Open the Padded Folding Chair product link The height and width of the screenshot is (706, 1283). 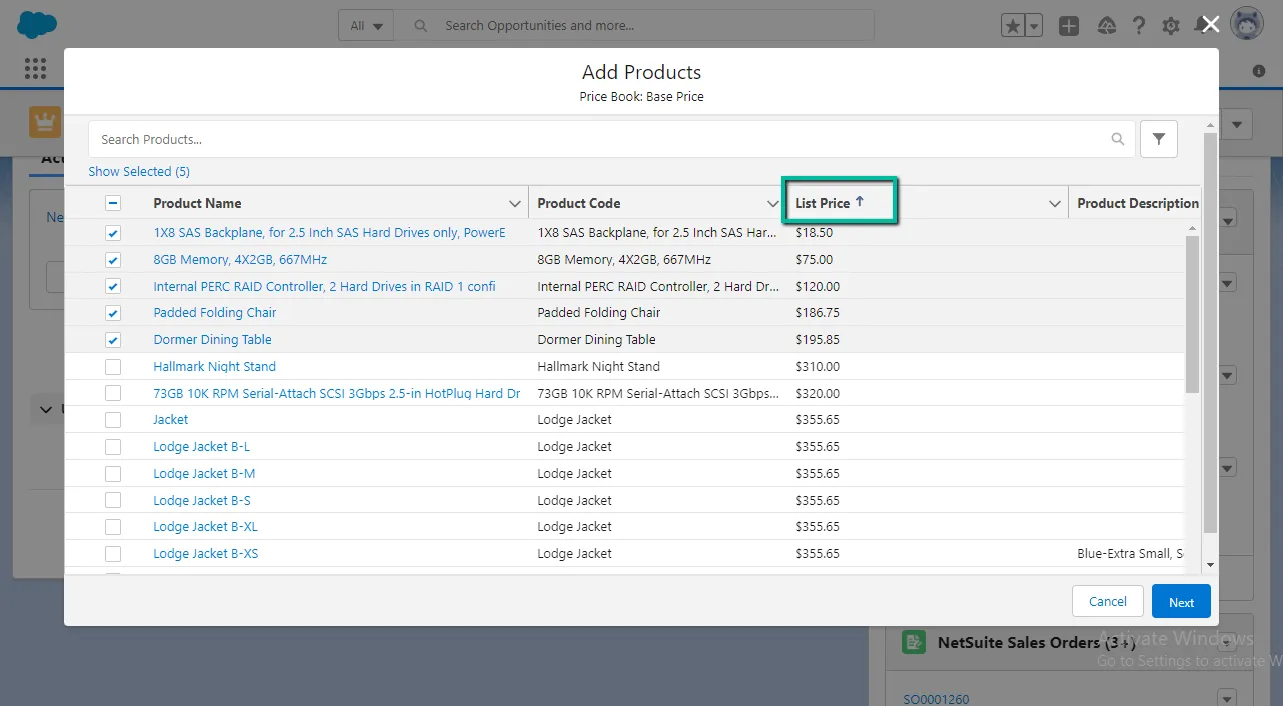click(214, 313)
